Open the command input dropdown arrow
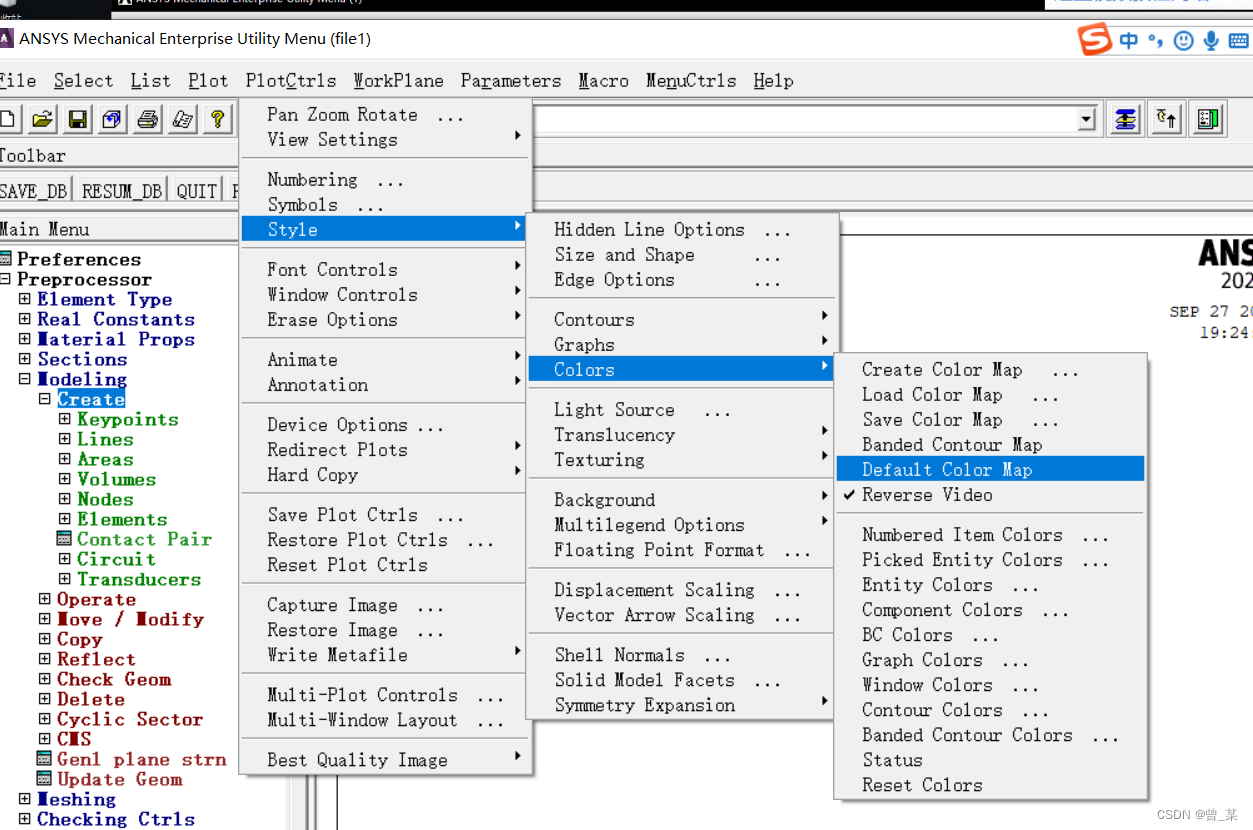Screen dimensions: 1253x830 (x=1087, y=120)
